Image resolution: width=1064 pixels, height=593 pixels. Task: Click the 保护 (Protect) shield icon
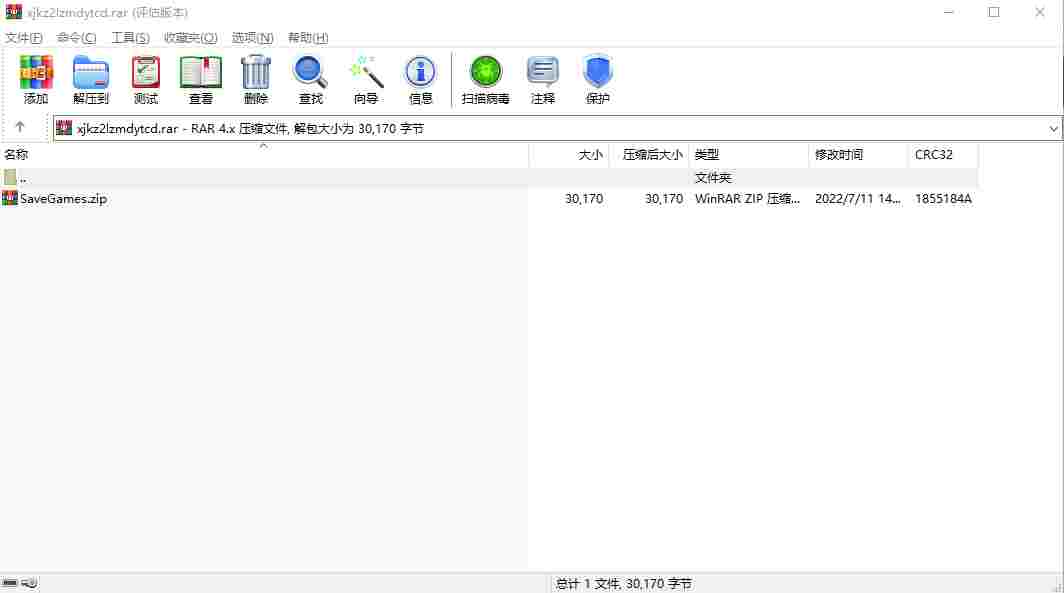[x=597, y=79]
